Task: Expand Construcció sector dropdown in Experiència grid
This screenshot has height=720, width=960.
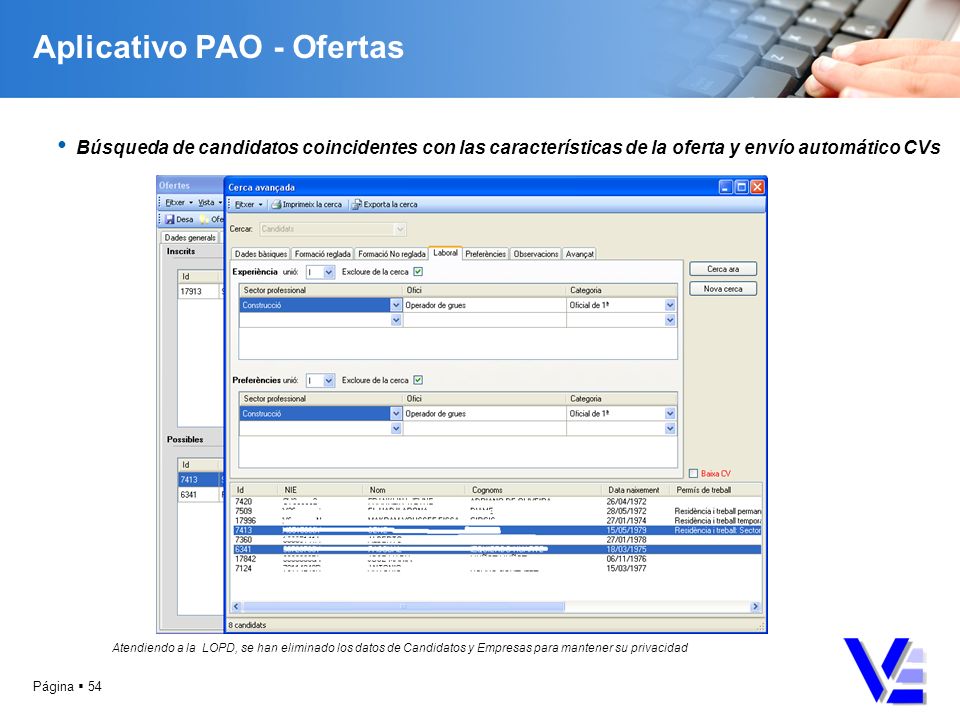Action: click(396, 305)
